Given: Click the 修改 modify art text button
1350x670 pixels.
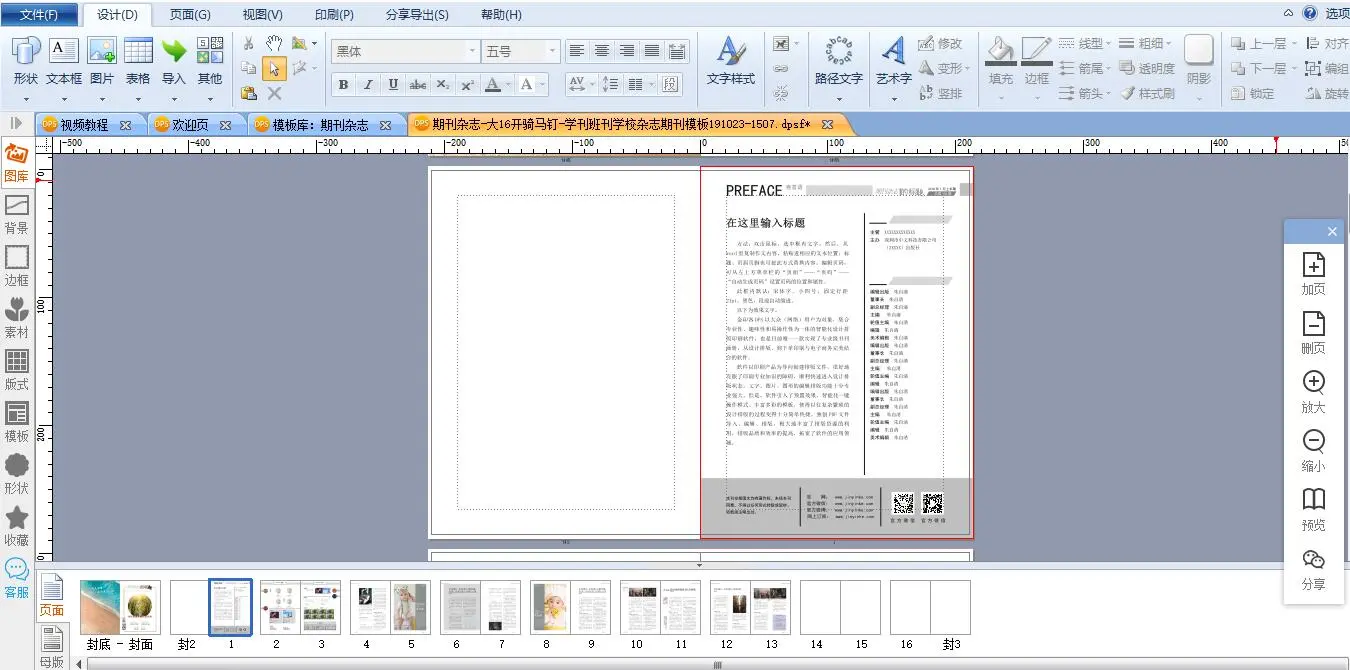Looking at the screenshot, I should click(940, 43).
